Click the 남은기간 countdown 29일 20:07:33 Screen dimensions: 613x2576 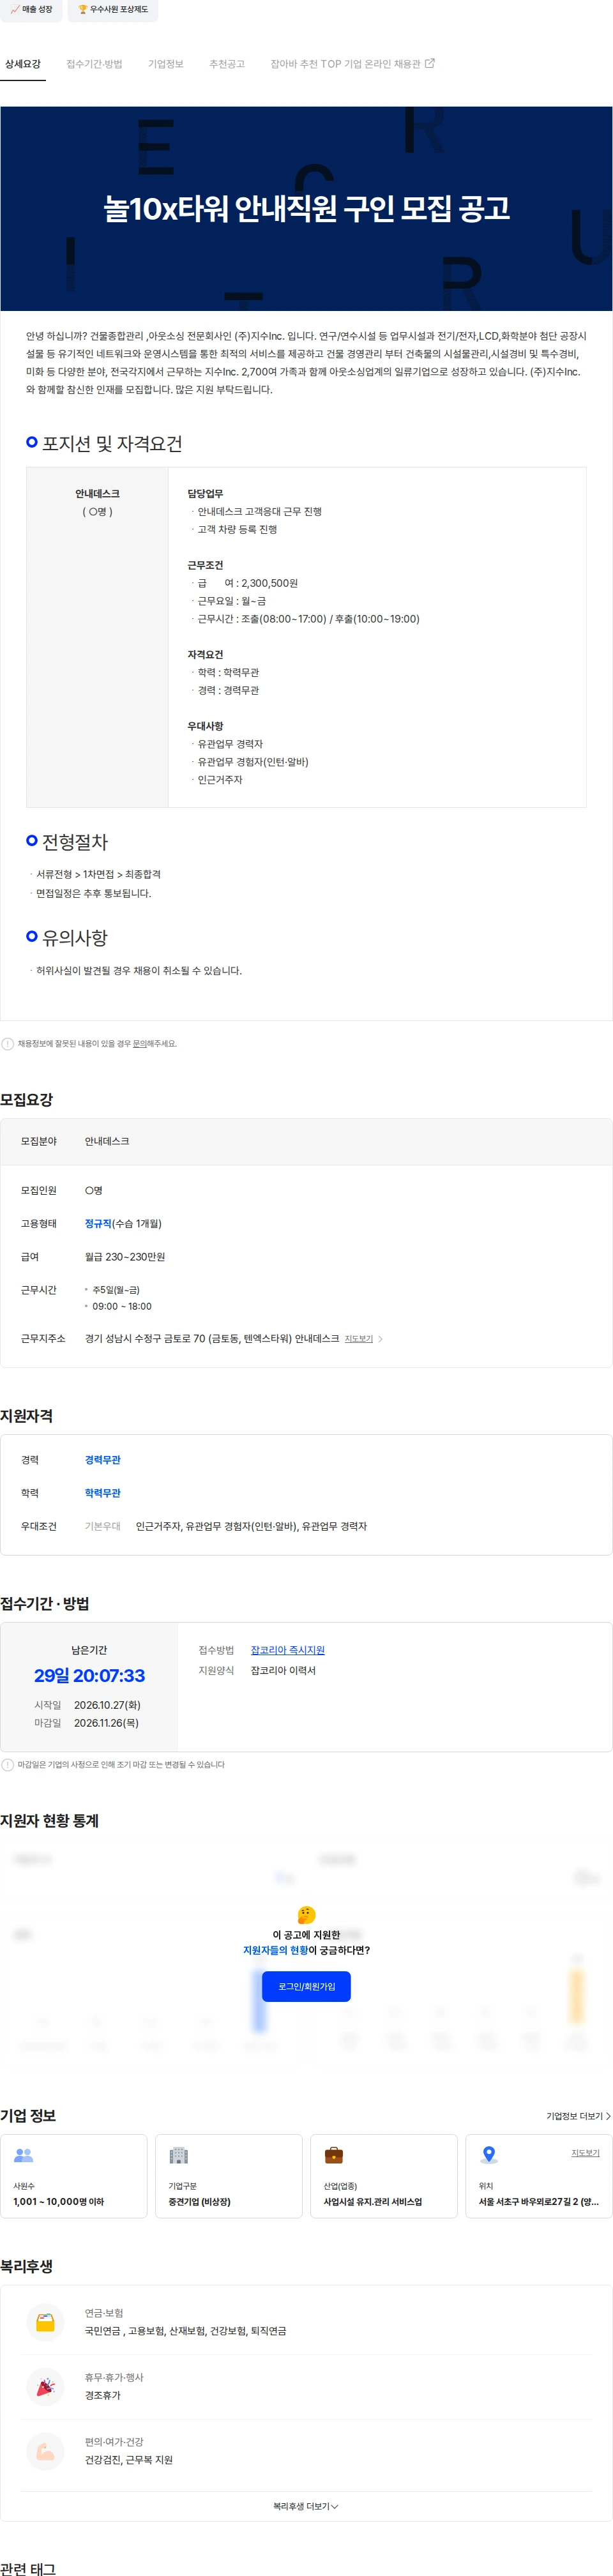coord(89,1675)
